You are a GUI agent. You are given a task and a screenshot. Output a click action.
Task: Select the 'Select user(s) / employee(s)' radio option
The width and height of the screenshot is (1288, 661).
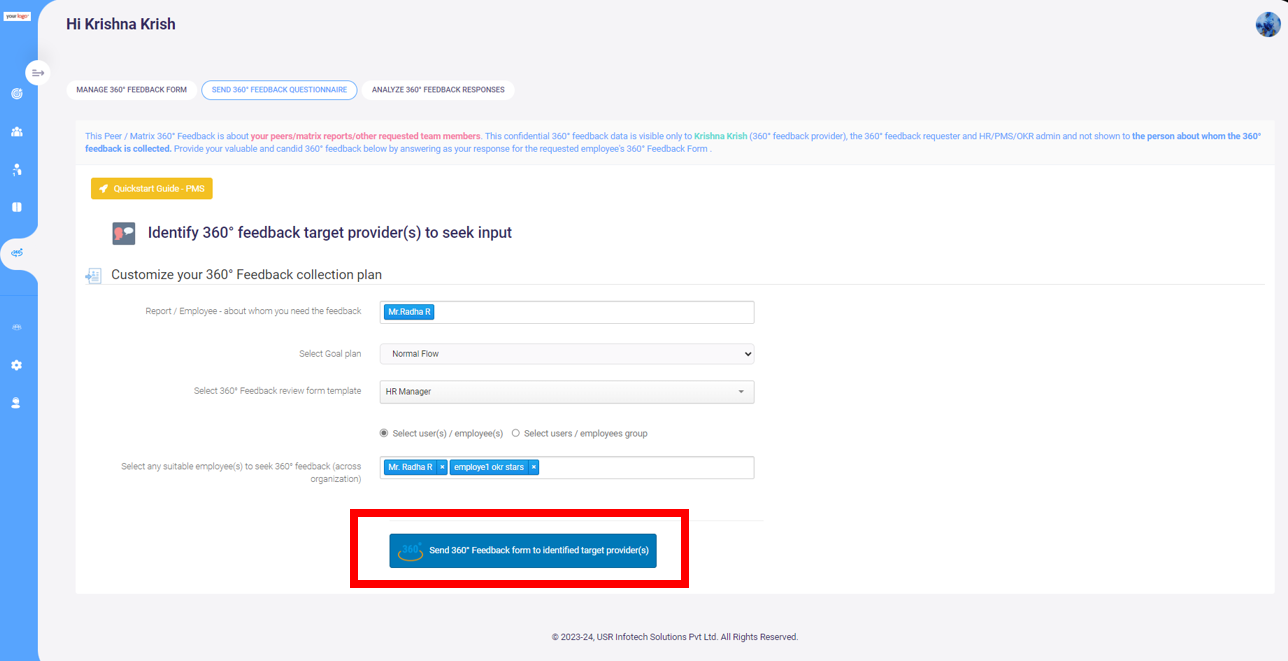[384, 433]
